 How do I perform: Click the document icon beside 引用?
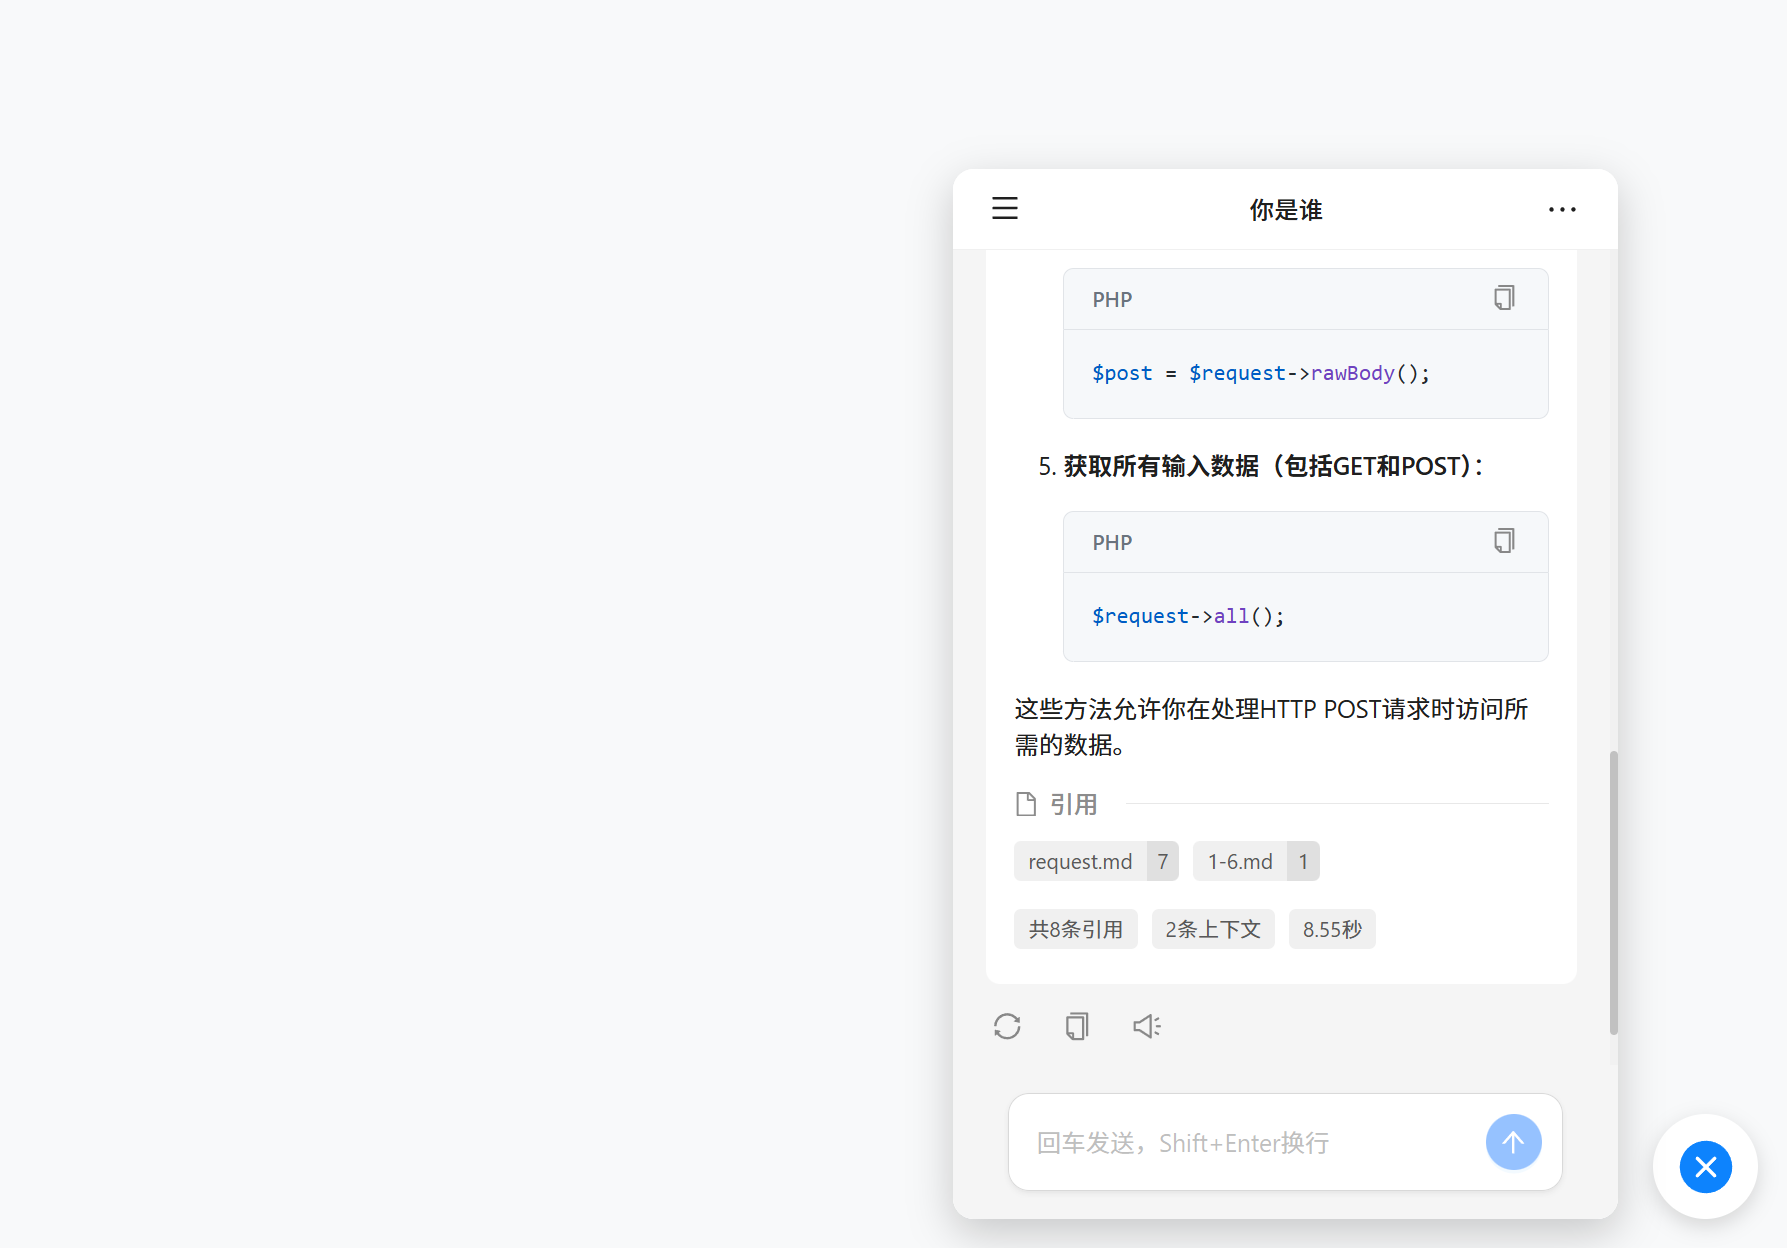(1025, 804)
